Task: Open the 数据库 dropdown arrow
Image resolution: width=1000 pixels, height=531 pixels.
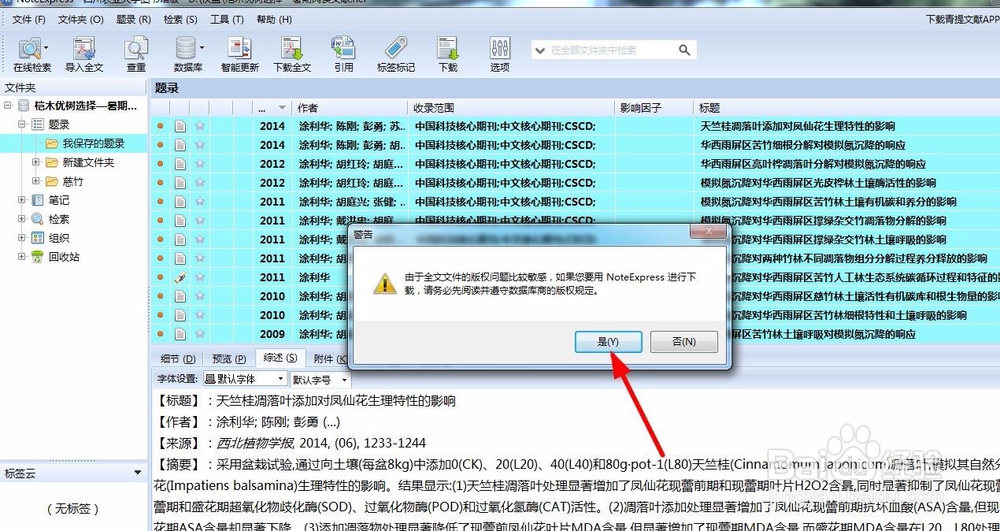Action: coord(202,47)
